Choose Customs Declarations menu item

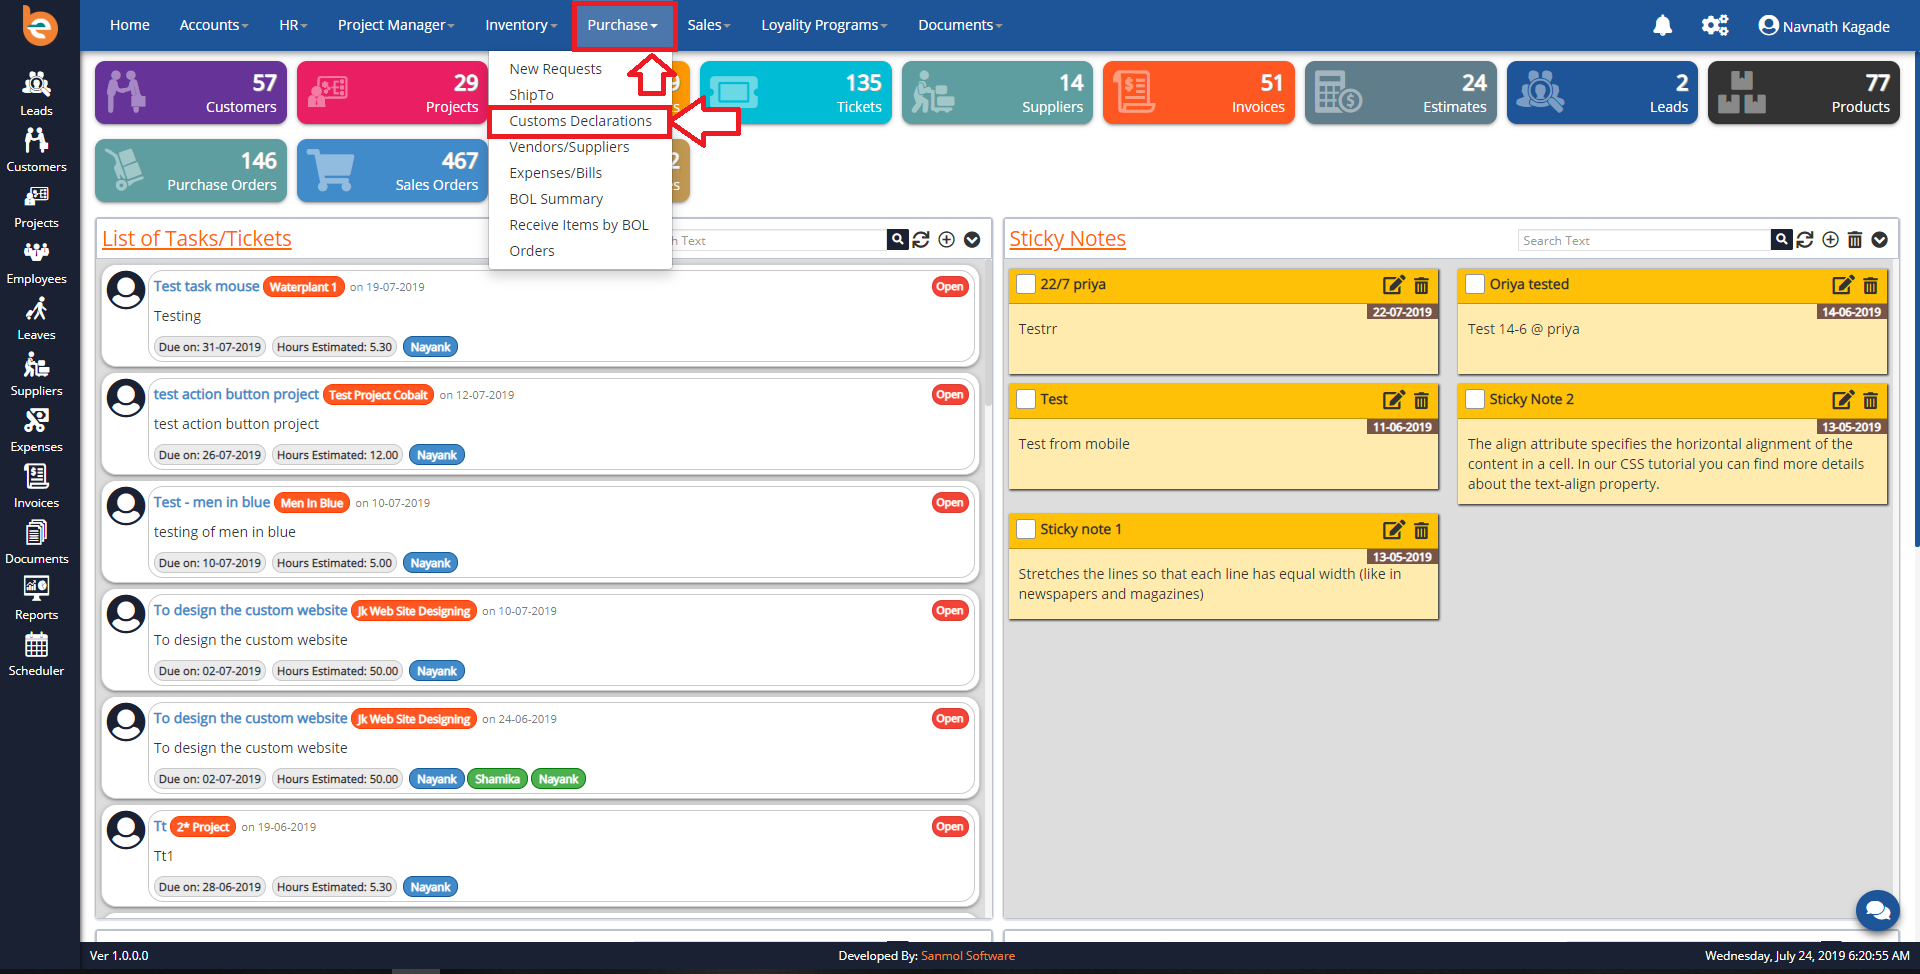(x=580, y=121)
